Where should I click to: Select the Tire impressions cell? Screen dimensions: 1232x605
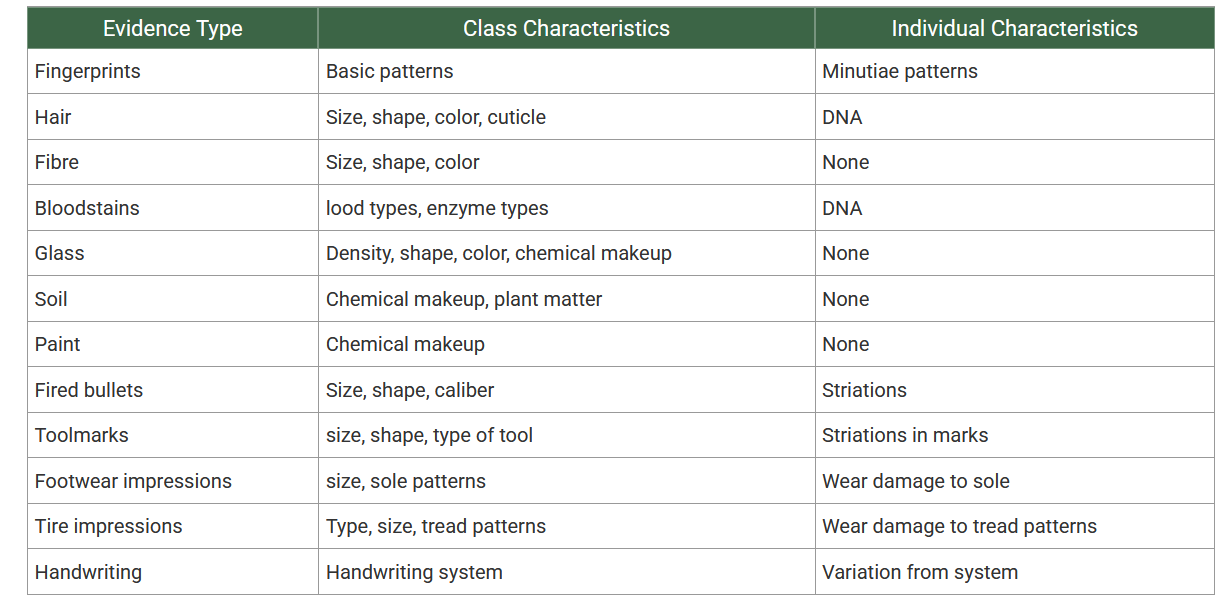click(x=173, y=526)
